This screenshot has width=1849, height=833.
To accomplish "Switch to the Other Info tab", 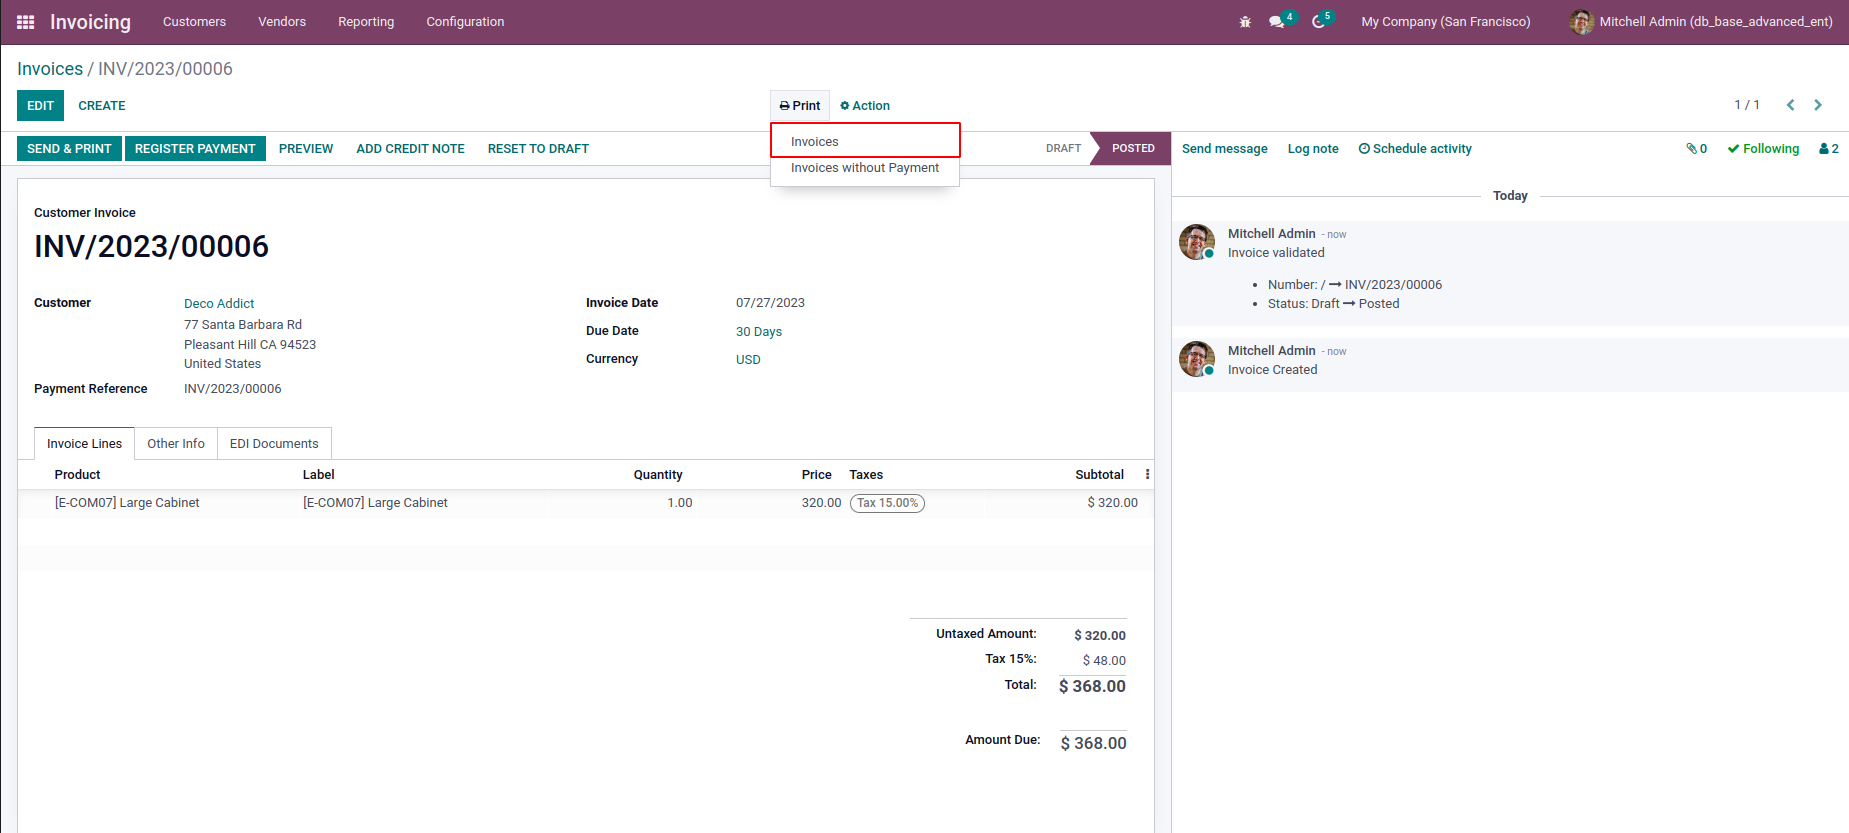I will pyautogui.click(x=176, y=444).
